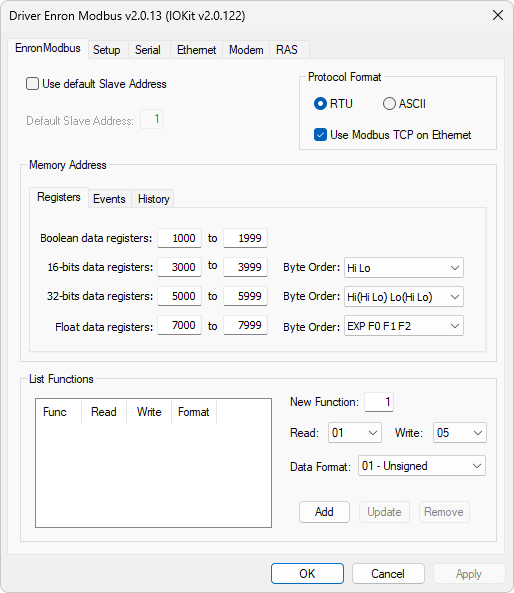Image resolution: width=514 pixels, height=593 pixels.
Task: Open the Modem tab
Action: pyautogui.click(x=246, y=50)
